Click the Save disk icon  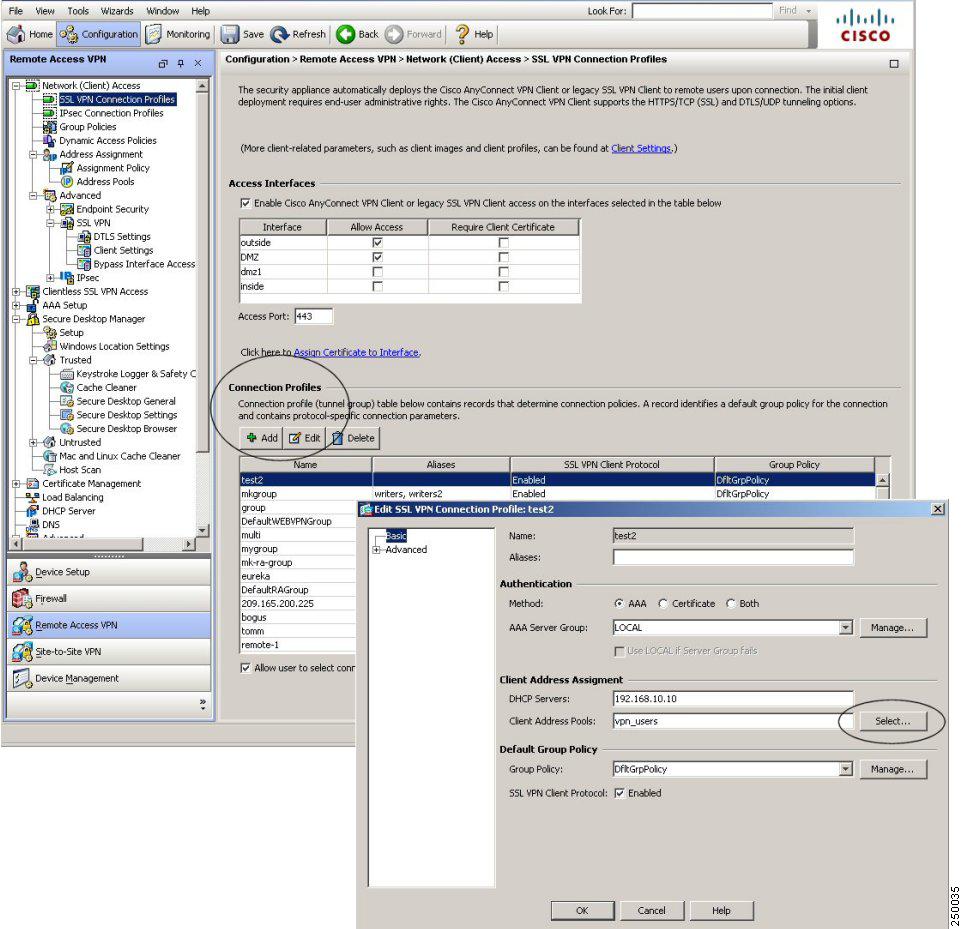tap(229, 34)
